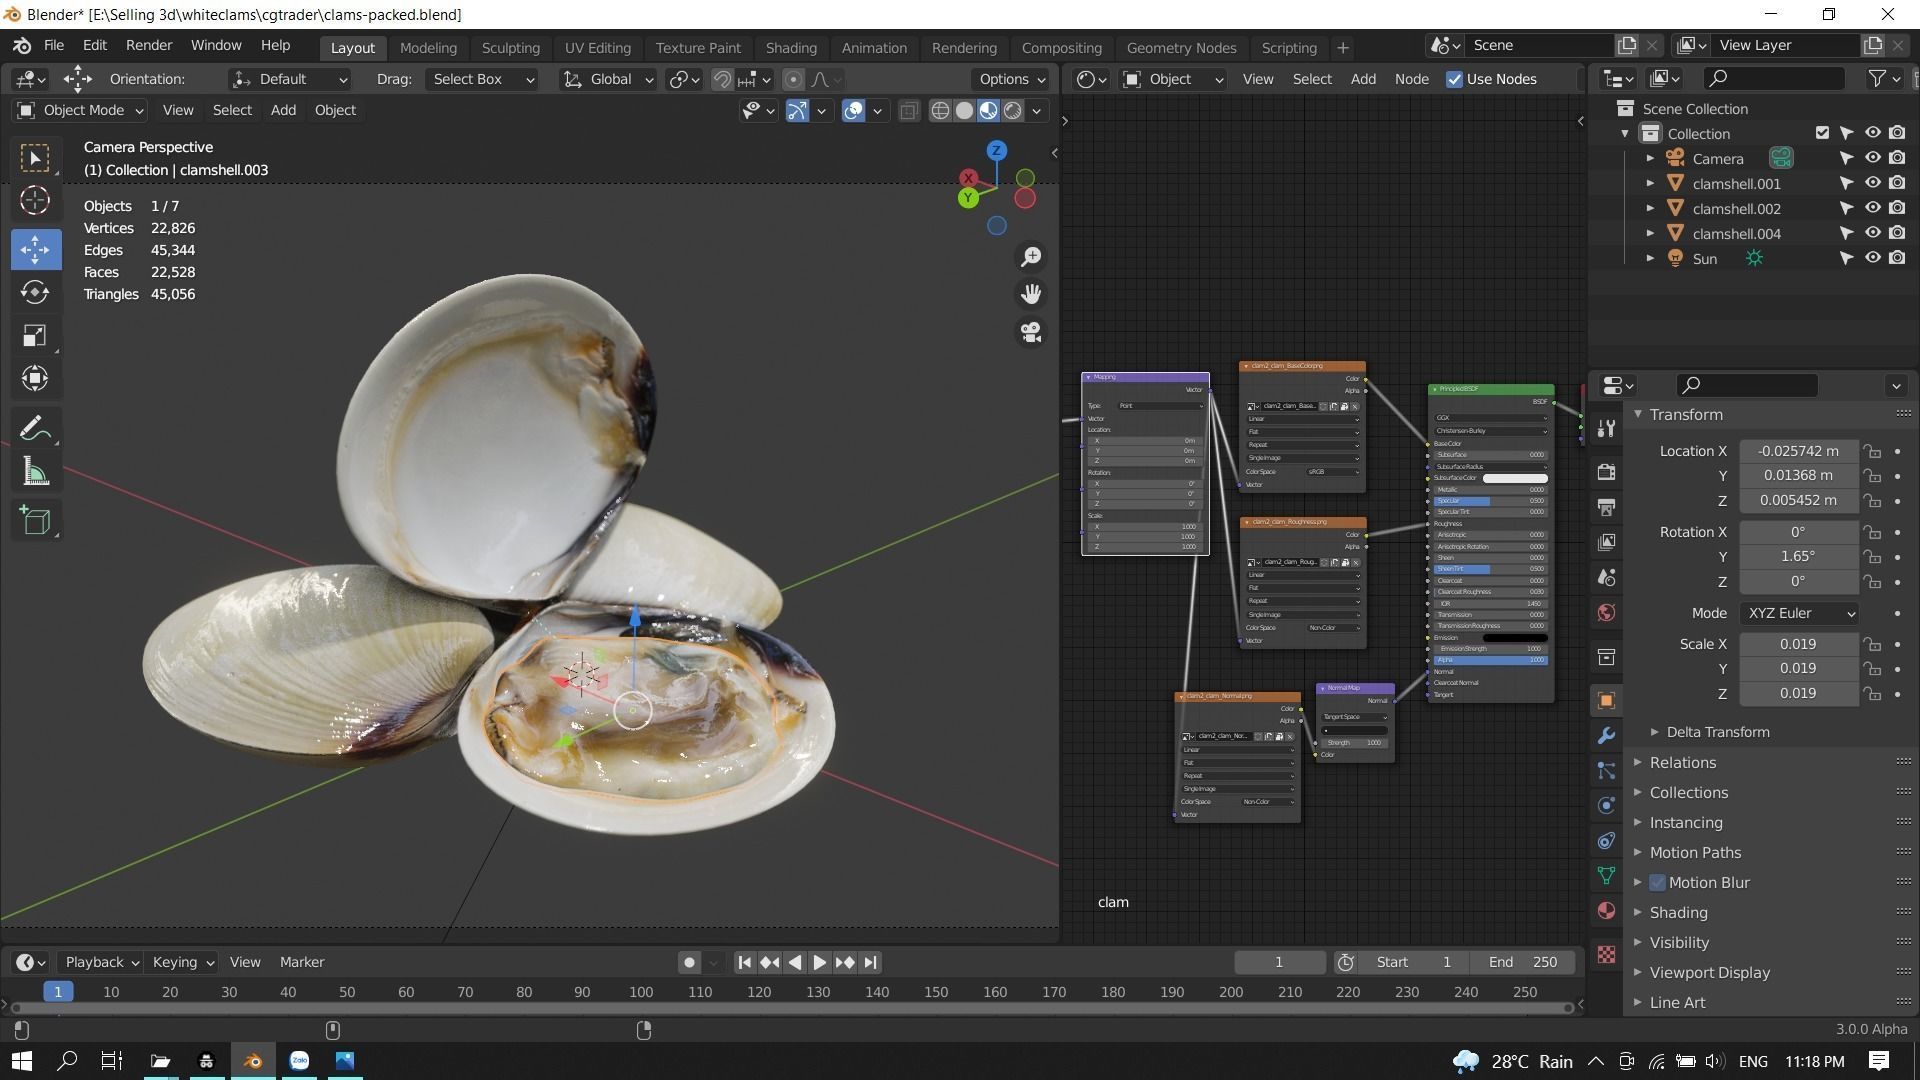Add a new workspace with plus button

coord(1342,48)
